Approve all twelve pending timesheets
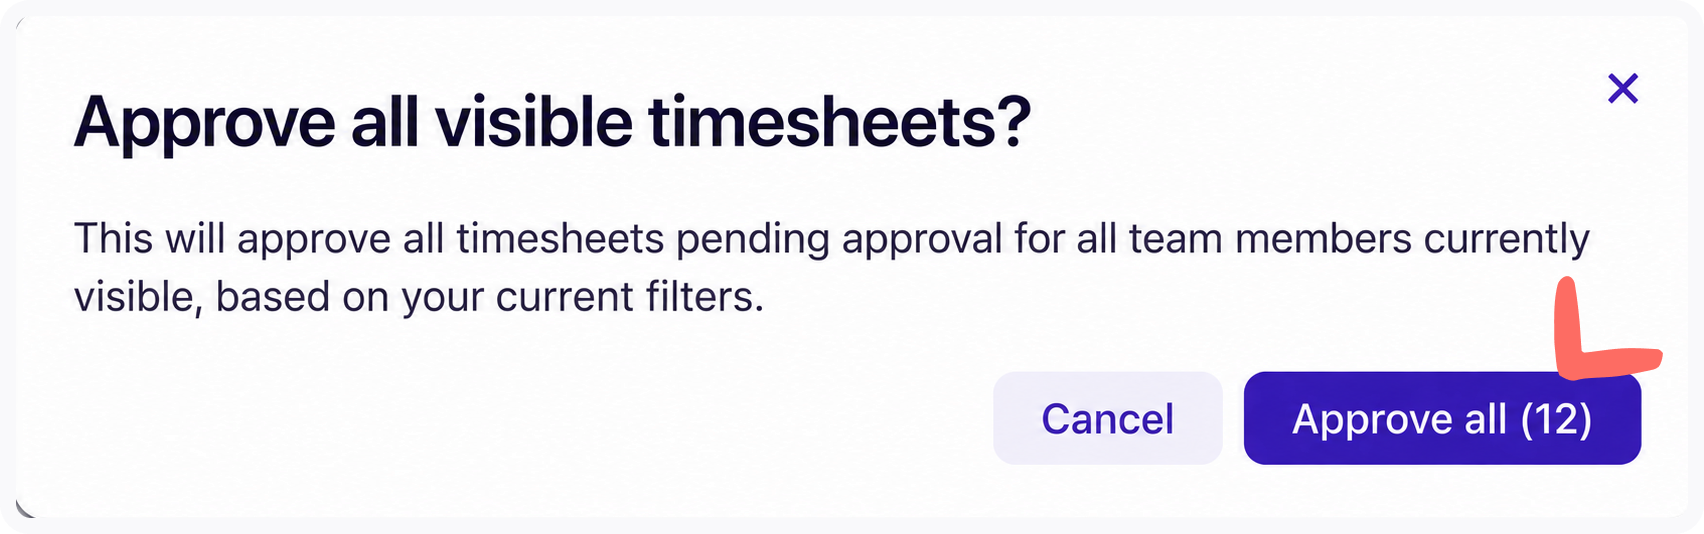Screen dimensions: 1704x534 [1442, 418]
